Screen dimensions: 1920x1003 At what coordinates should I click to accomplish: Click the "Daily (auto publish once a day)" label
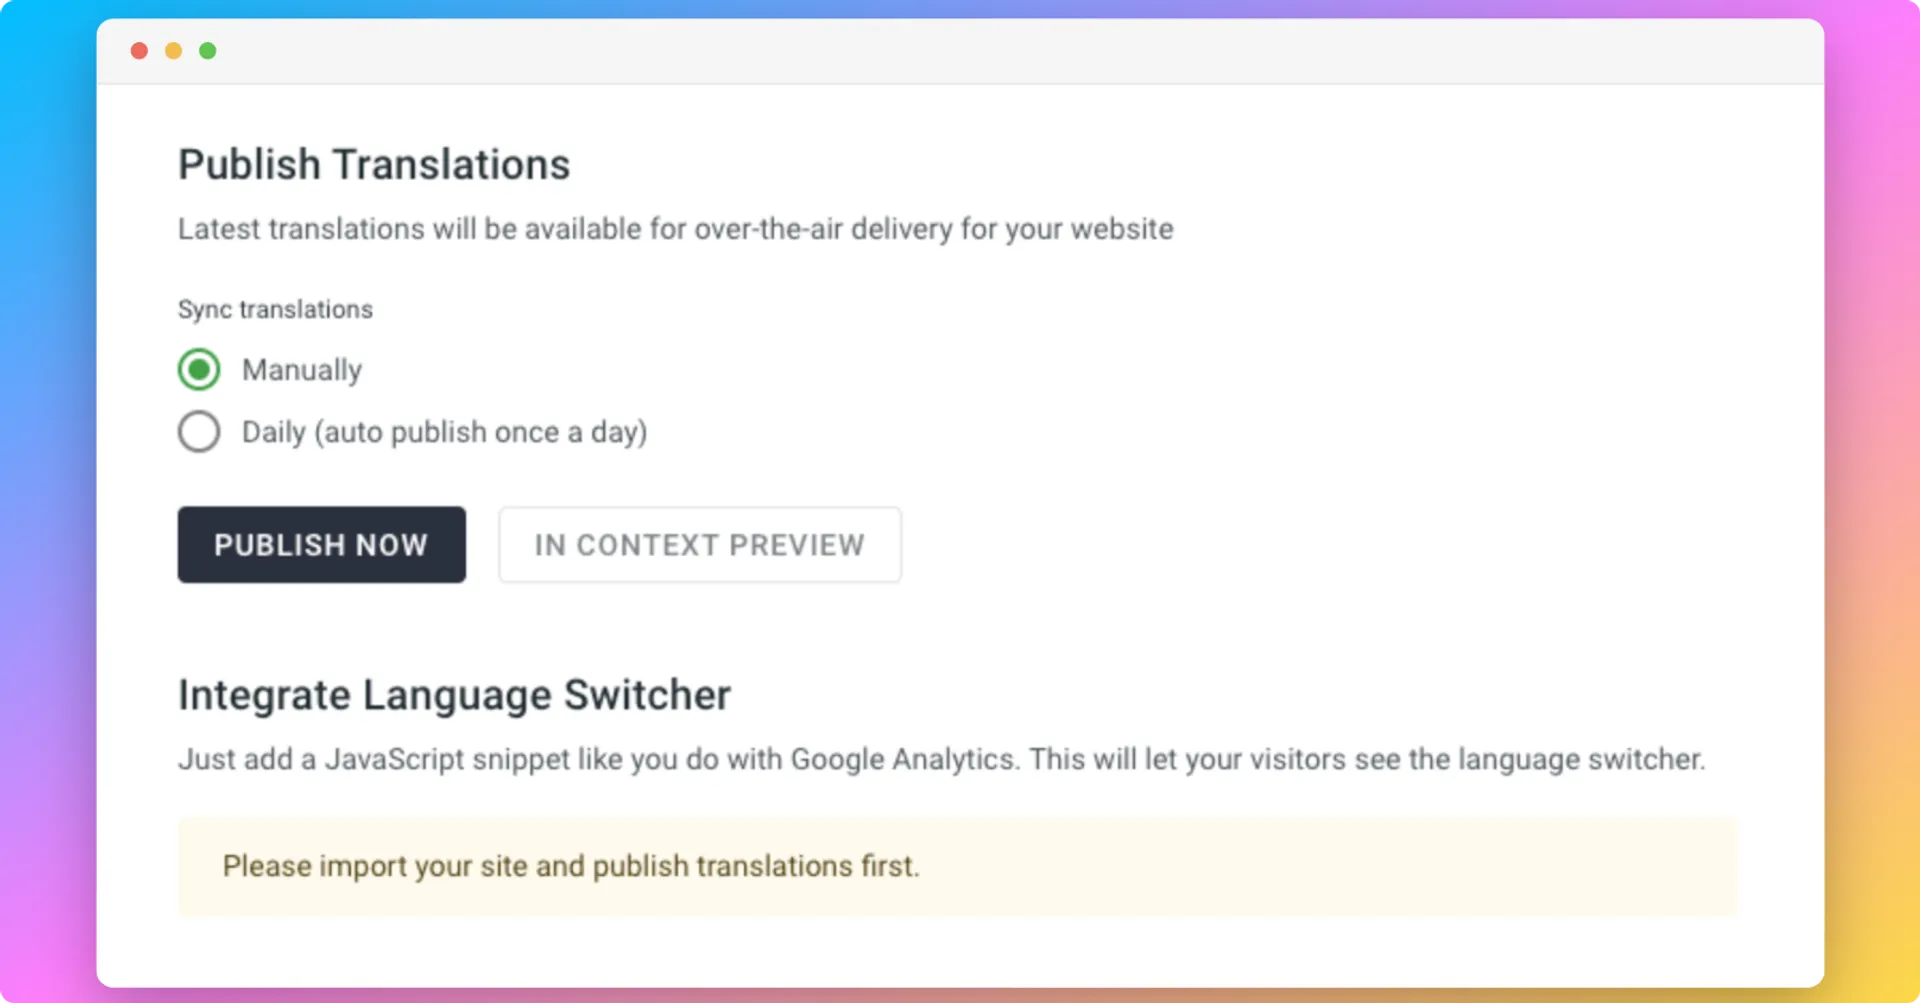445,432
